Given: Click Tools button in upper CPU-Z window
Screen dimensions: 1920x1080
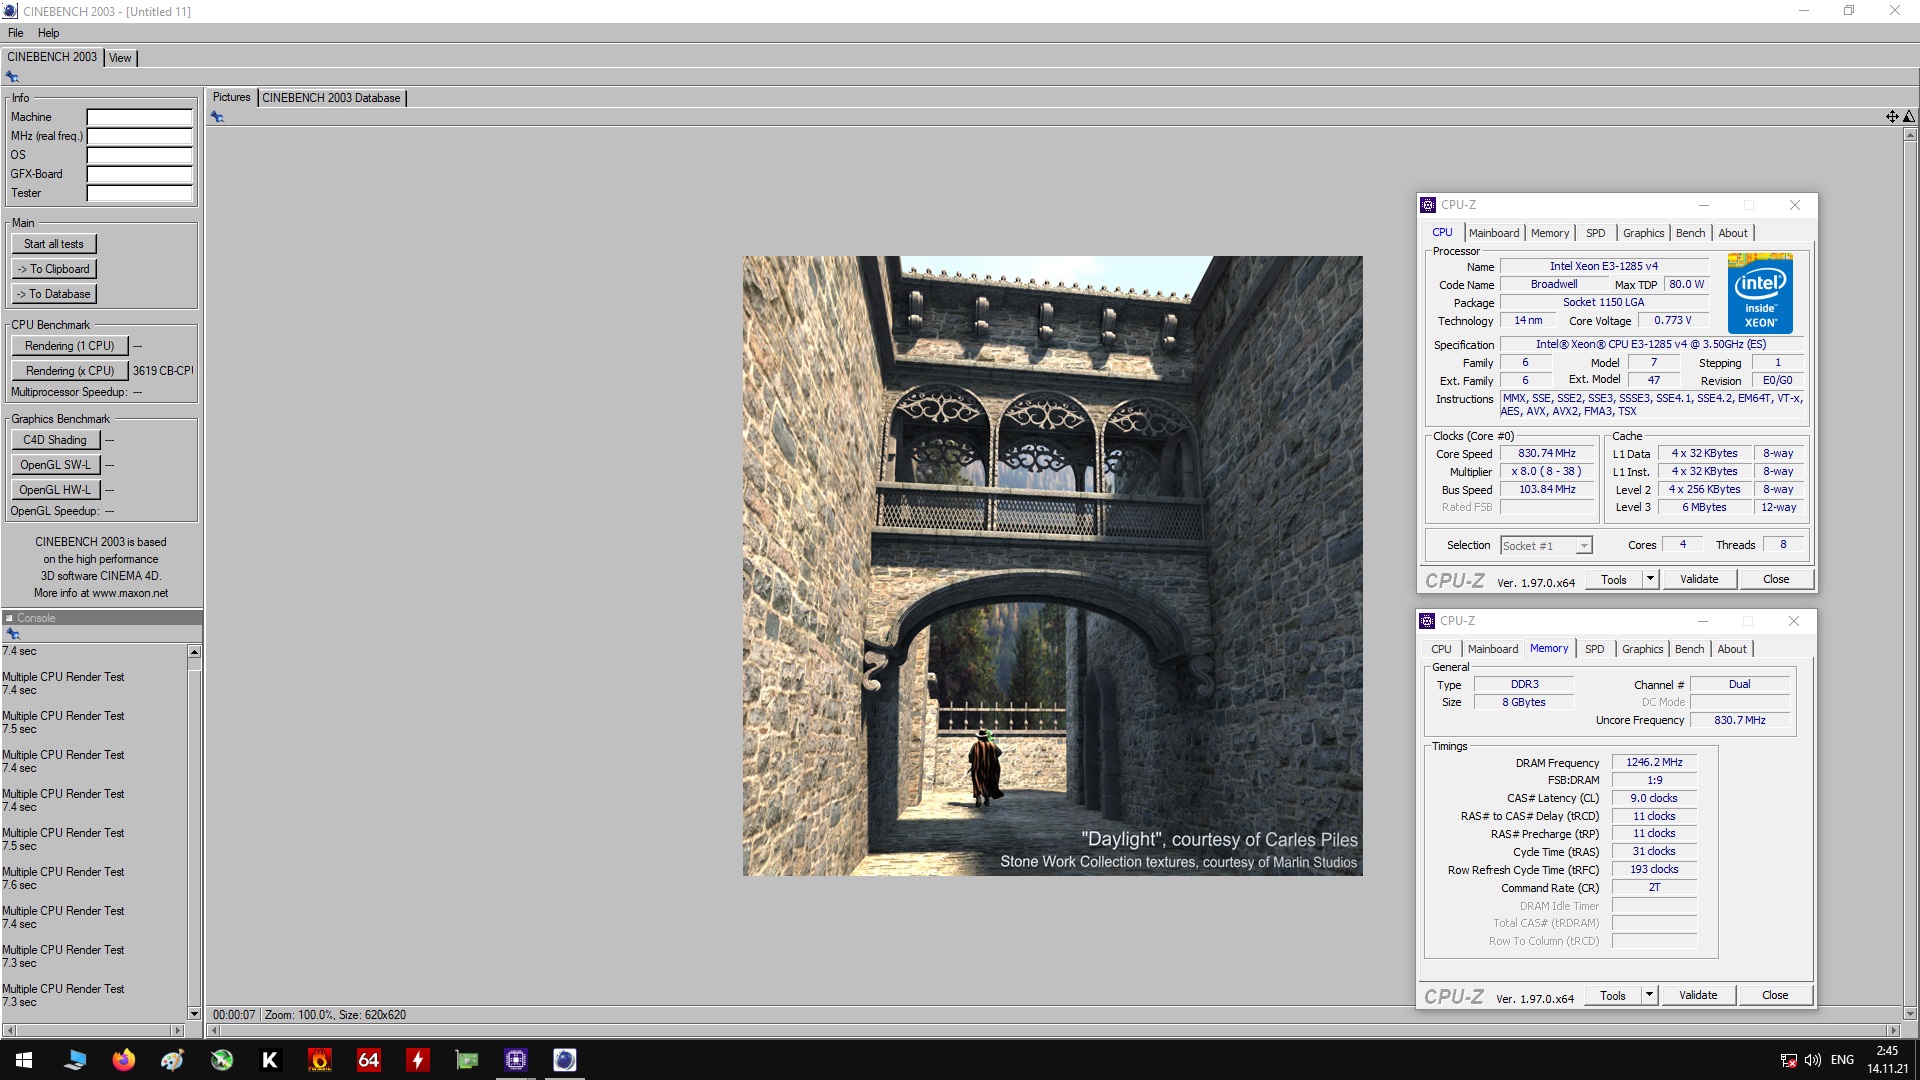Looking at the screenshot, I should pyautogui.click(x=1614, y=580).
